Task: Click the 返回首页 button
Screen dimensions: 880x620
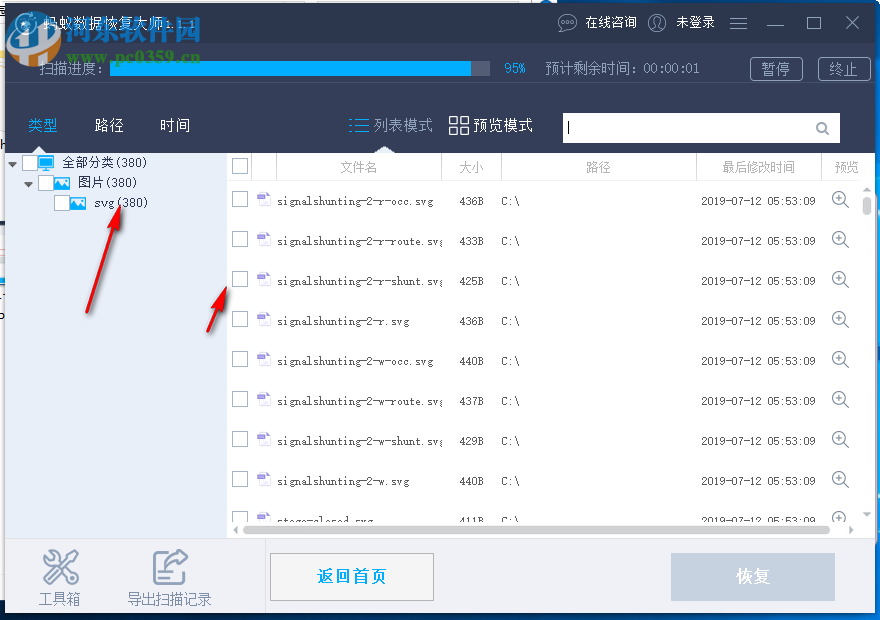Action: (x=351, y=577)
